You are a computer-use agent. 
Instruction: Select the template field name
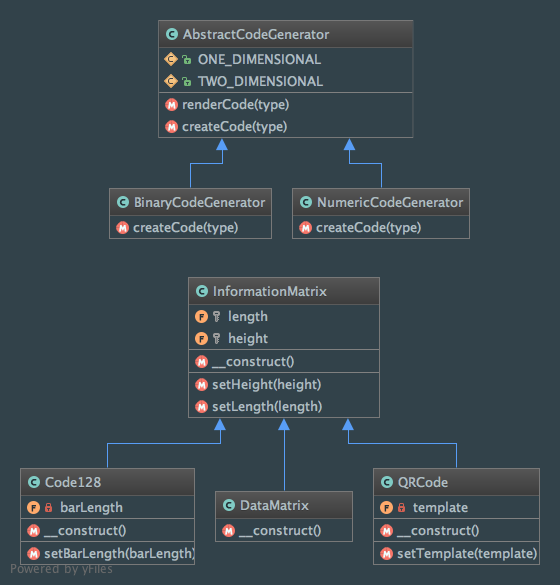coord(440,508)
